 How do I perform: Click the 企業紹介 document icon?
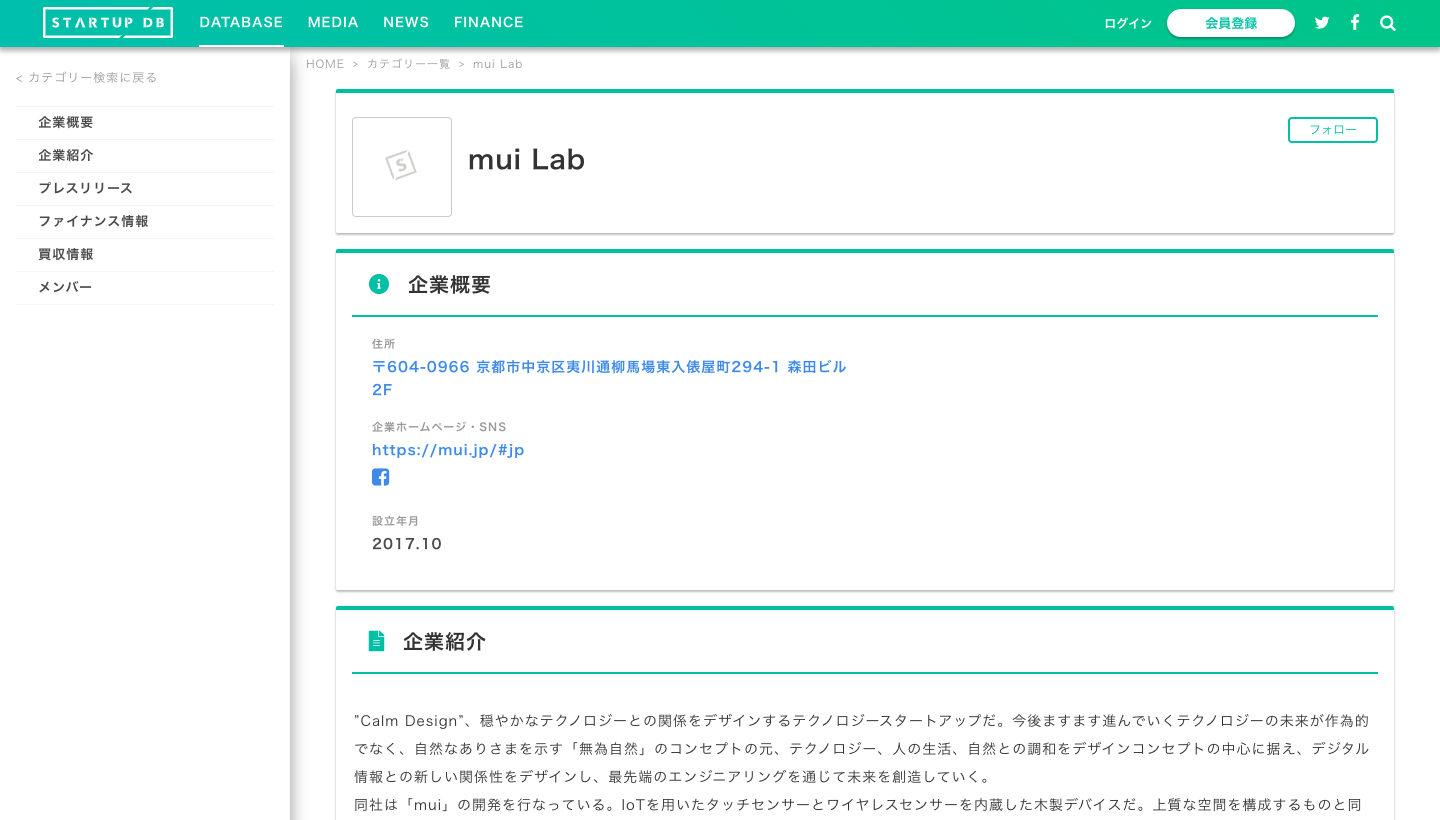pos(376,641)
